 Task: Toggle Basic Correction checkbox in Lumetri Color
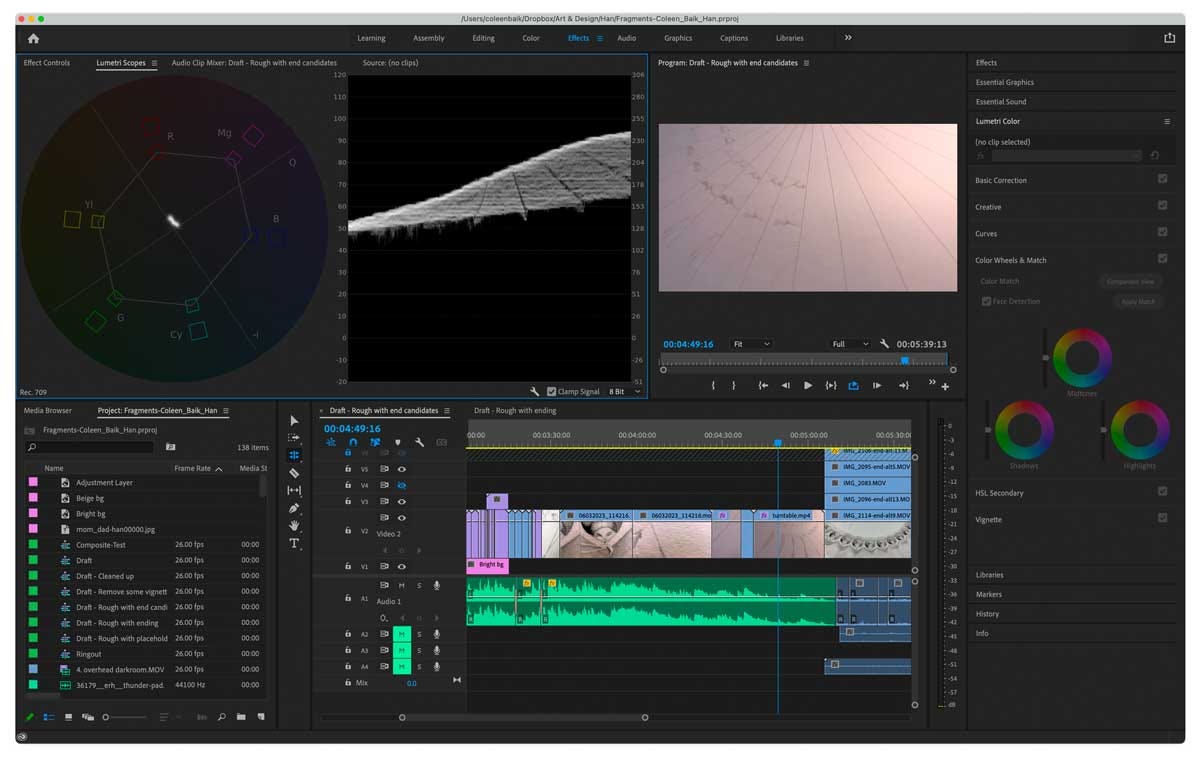pyautogui.click(x=1162, y=179)
